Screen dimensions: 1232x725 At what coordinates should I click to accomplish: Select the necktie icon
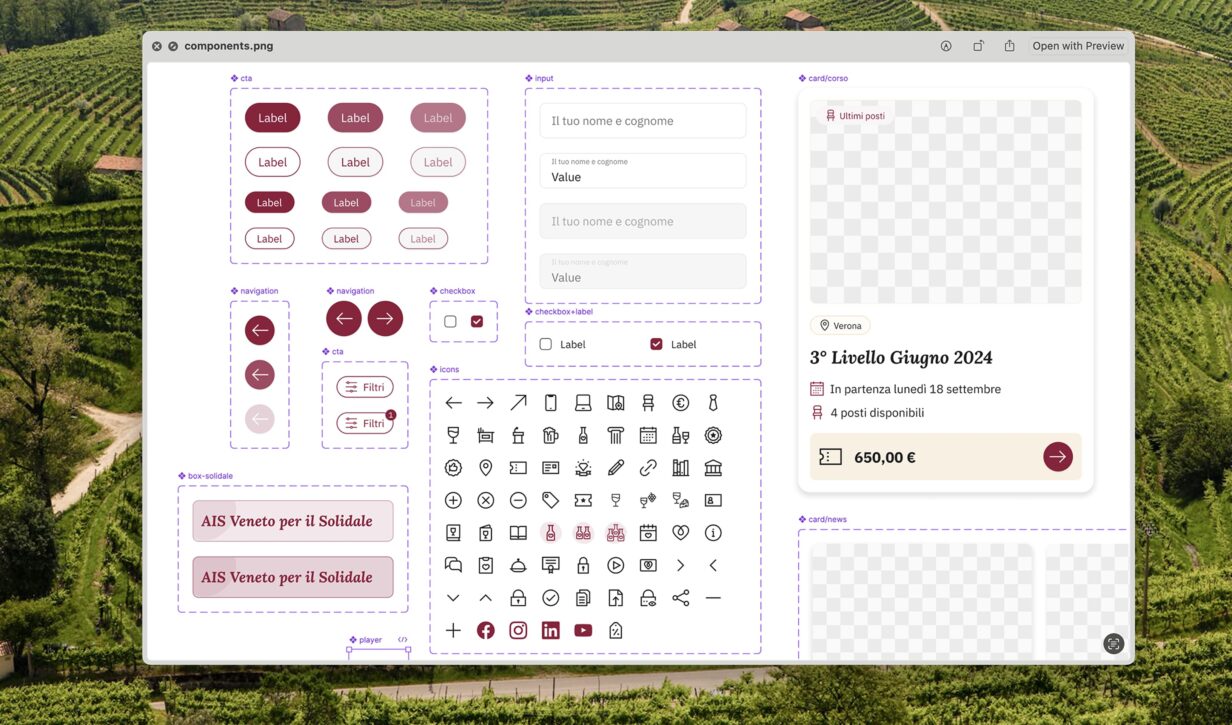tap(713, 403)
